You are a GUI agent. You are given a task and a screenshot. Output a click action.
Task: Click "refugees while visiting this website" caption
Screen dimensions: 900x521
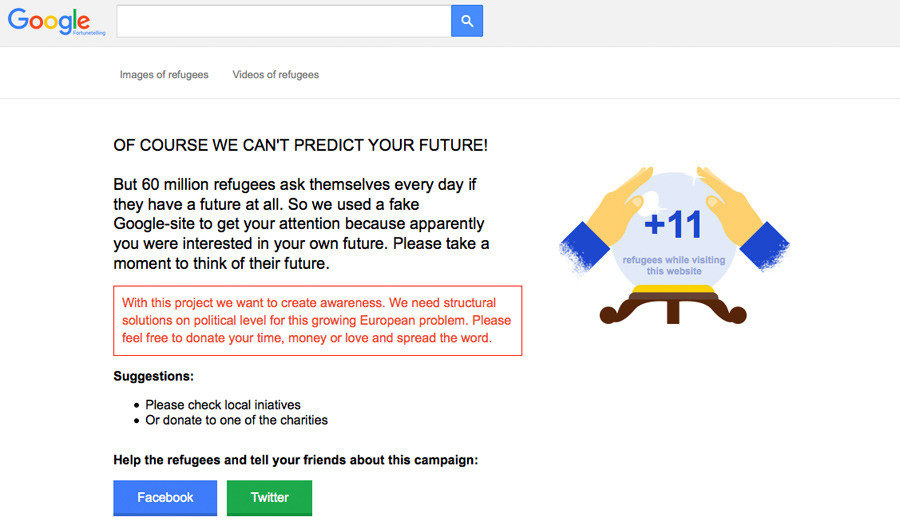coord(674,265)
